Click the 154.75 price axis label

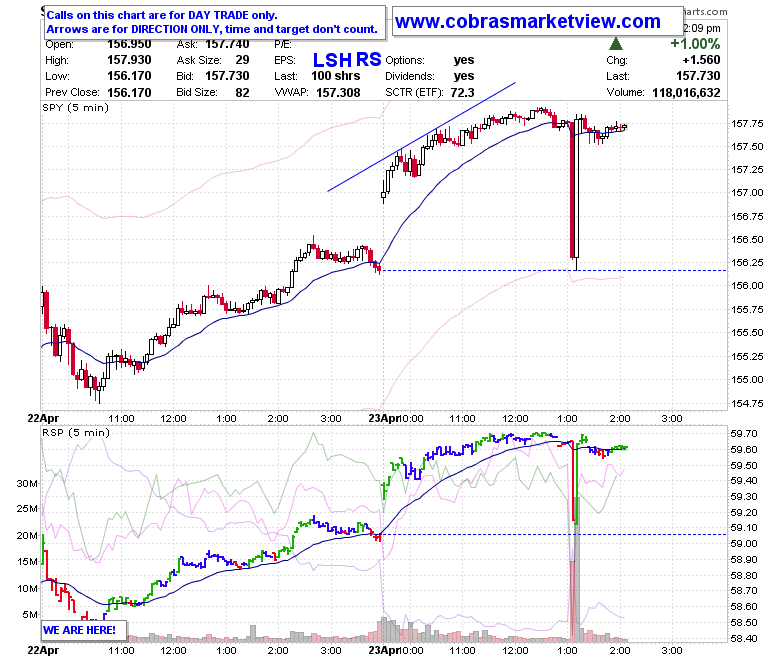coord(747,403)
